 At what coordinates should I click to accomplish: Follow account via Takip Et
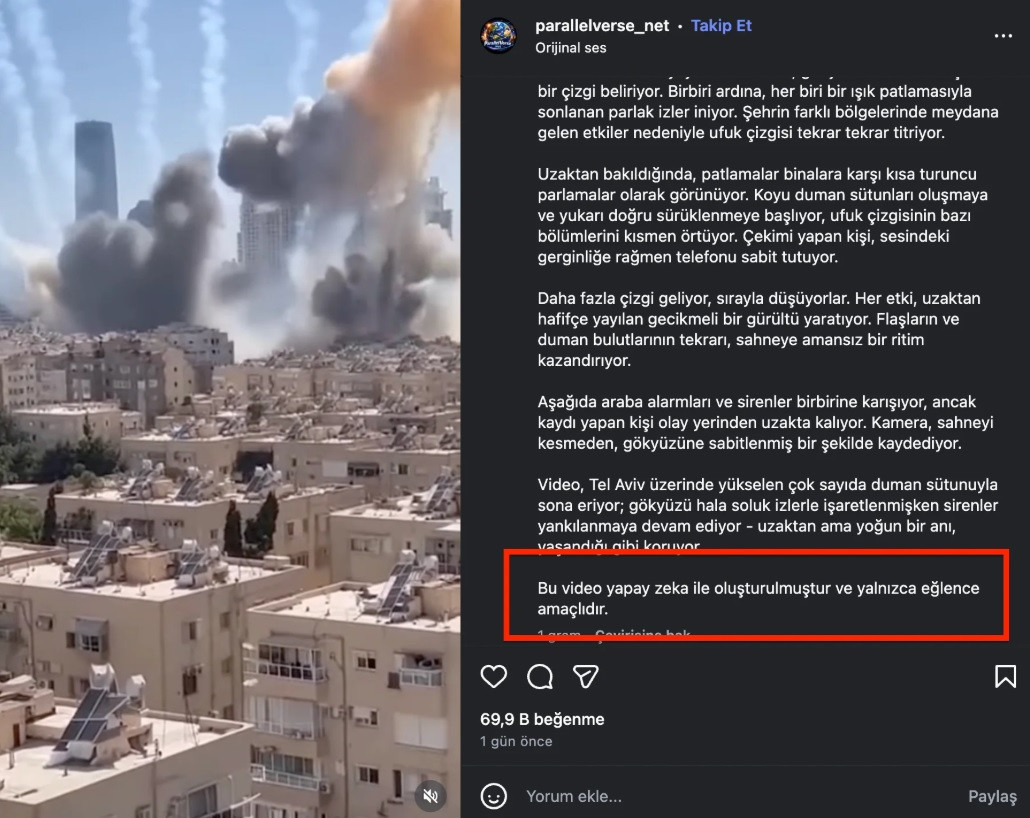click(x=721, y=26)
